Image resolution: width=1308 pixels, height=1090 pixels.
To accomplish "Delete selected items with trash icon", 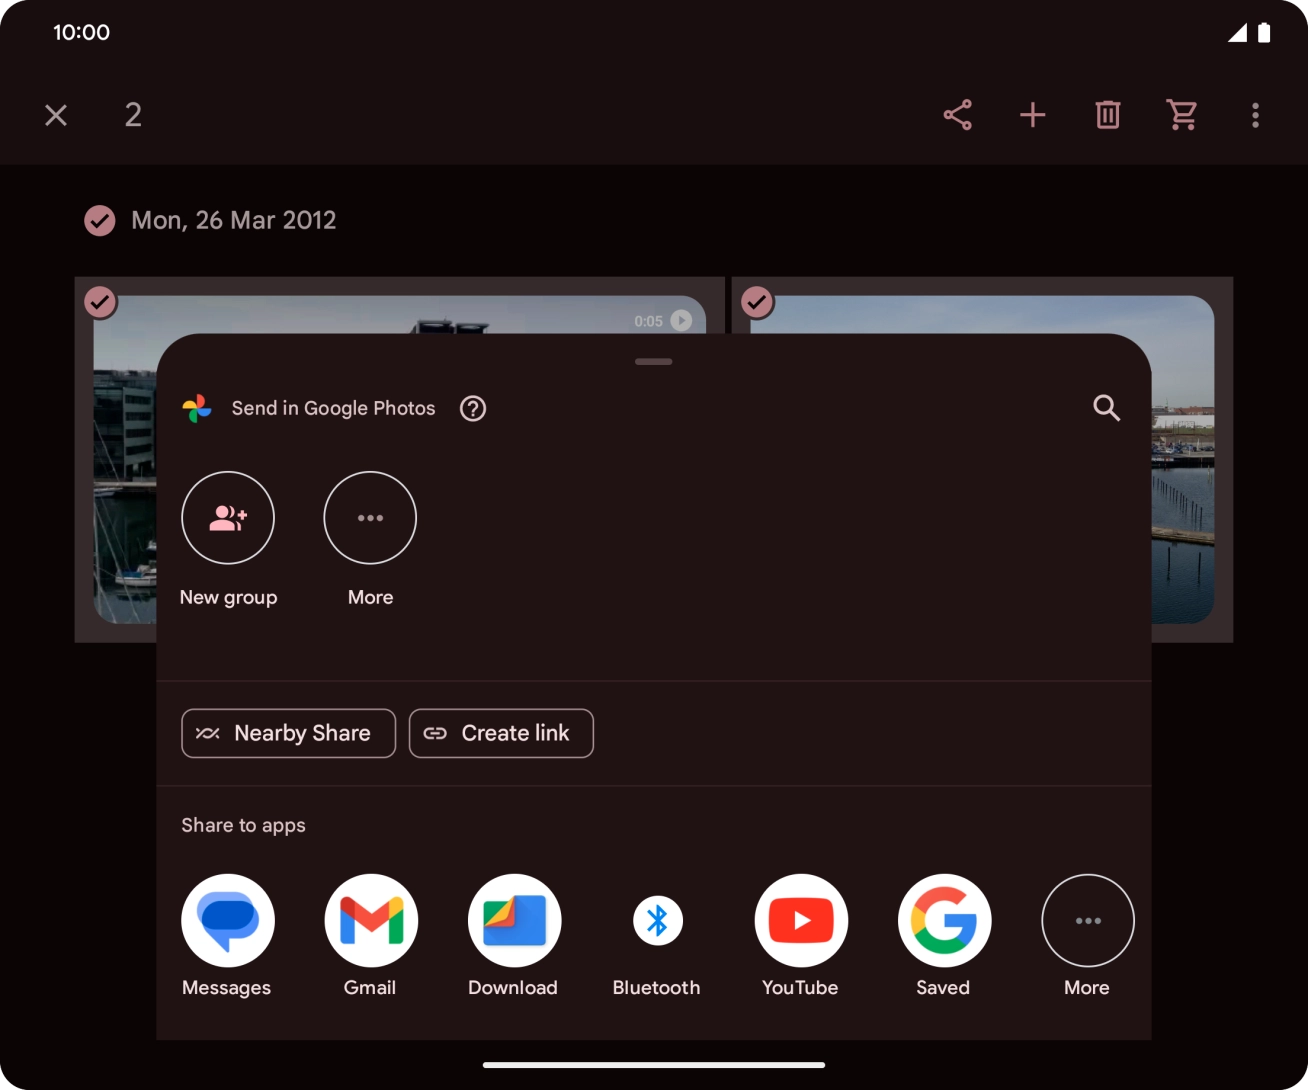I will 1107,115.
